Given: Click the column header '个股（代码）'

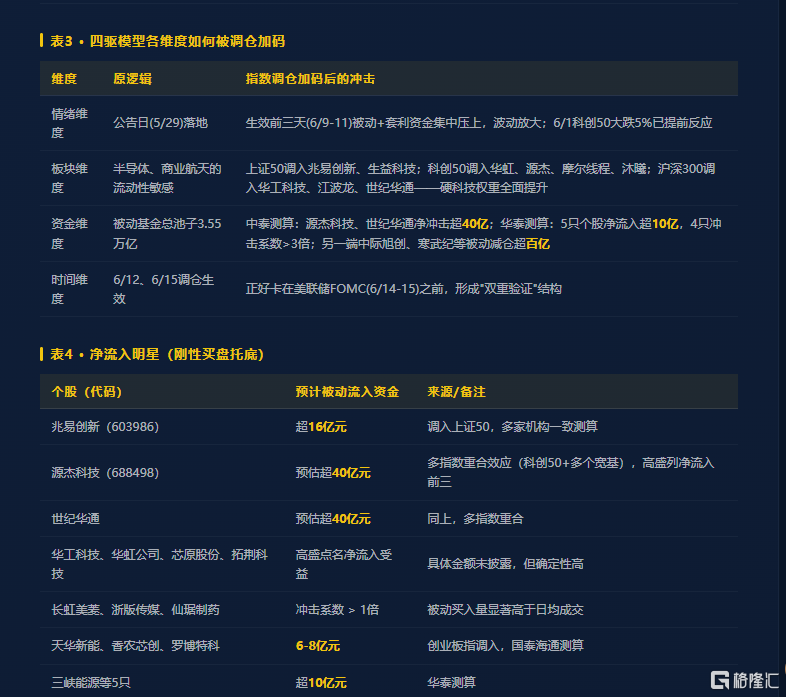Looking at the screenshot, I should coord(87,392).
